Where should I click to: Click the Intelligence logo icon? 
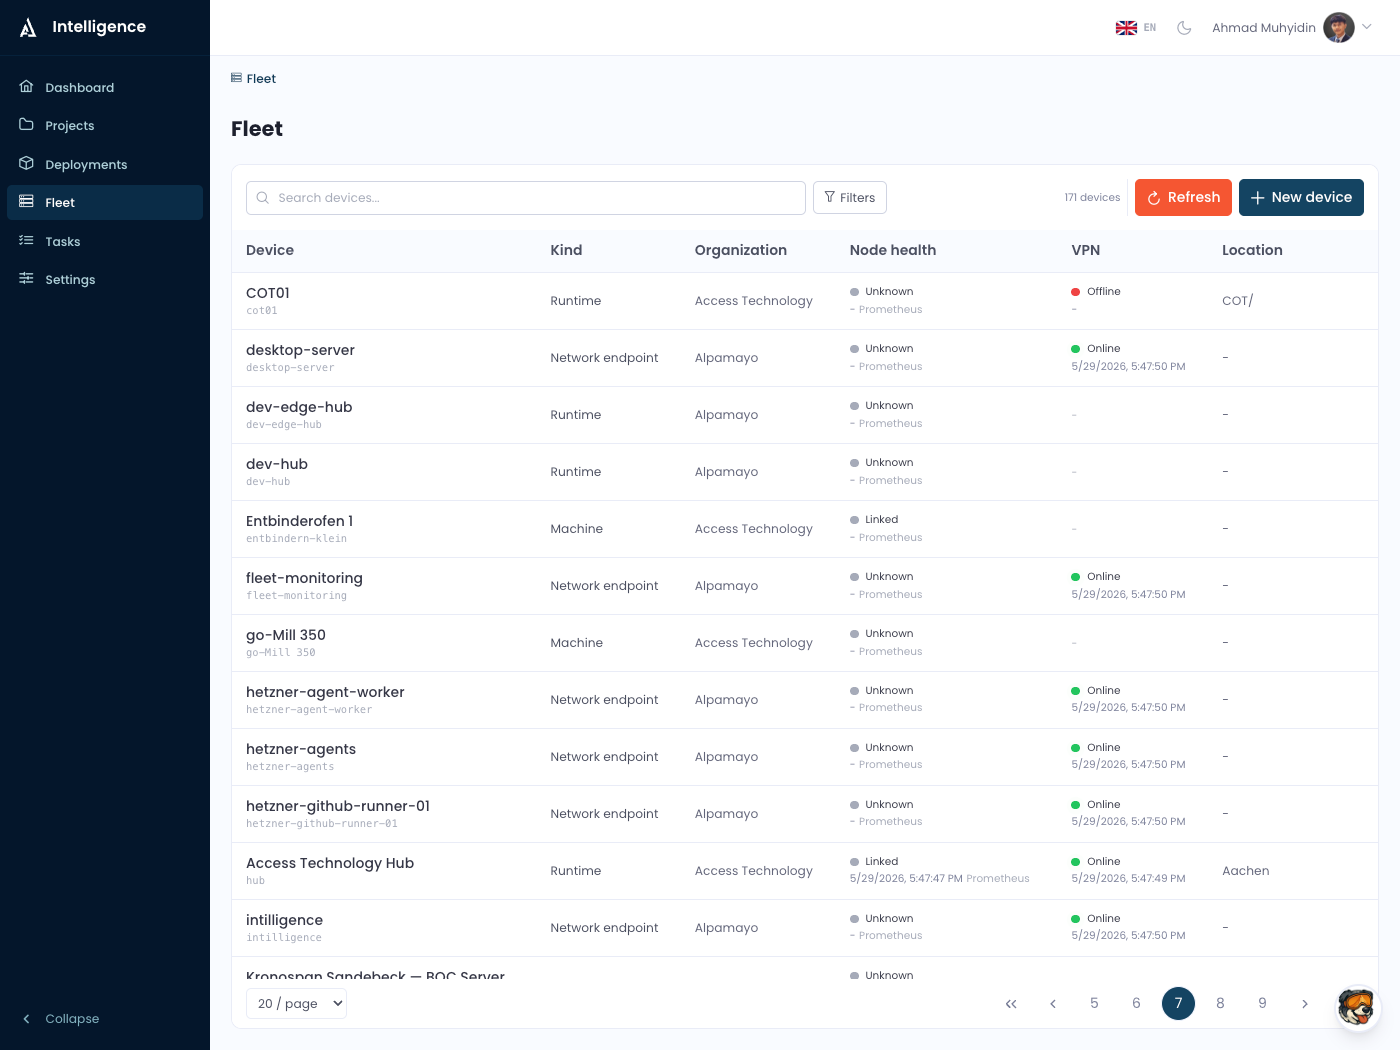[28, 27]
